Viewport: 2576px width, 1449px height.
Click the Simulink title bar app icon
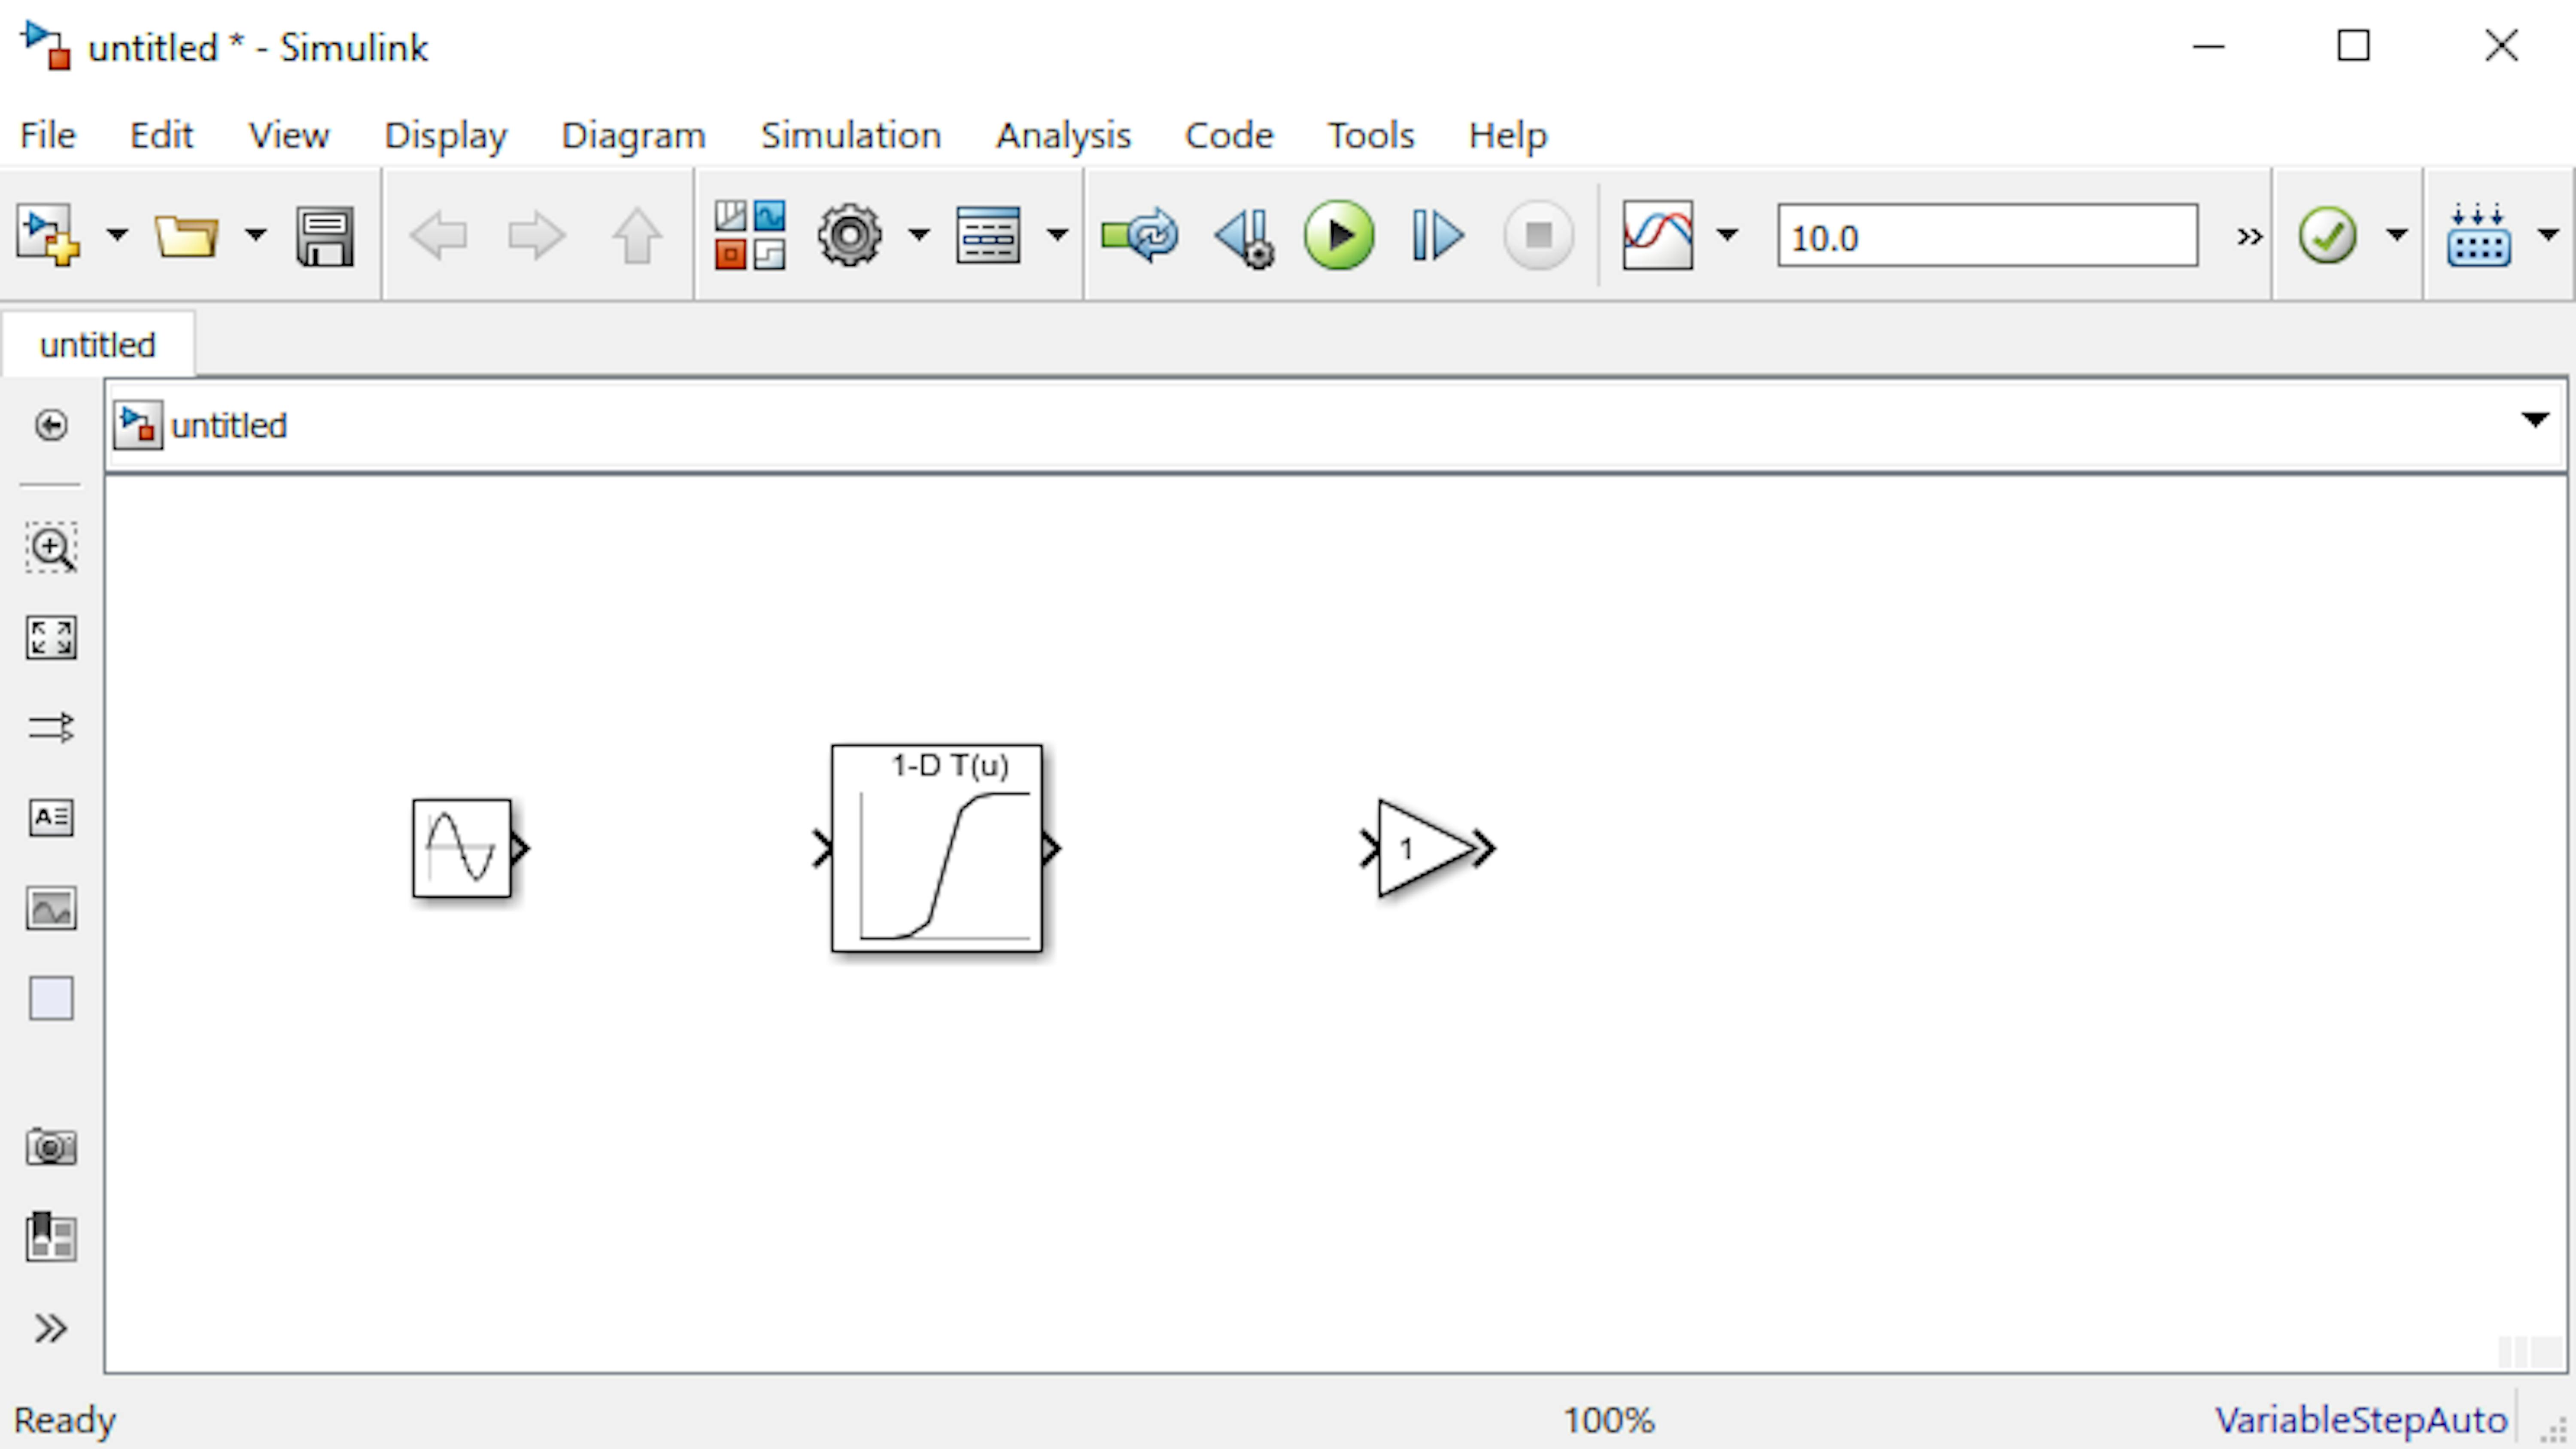(46, 46)
